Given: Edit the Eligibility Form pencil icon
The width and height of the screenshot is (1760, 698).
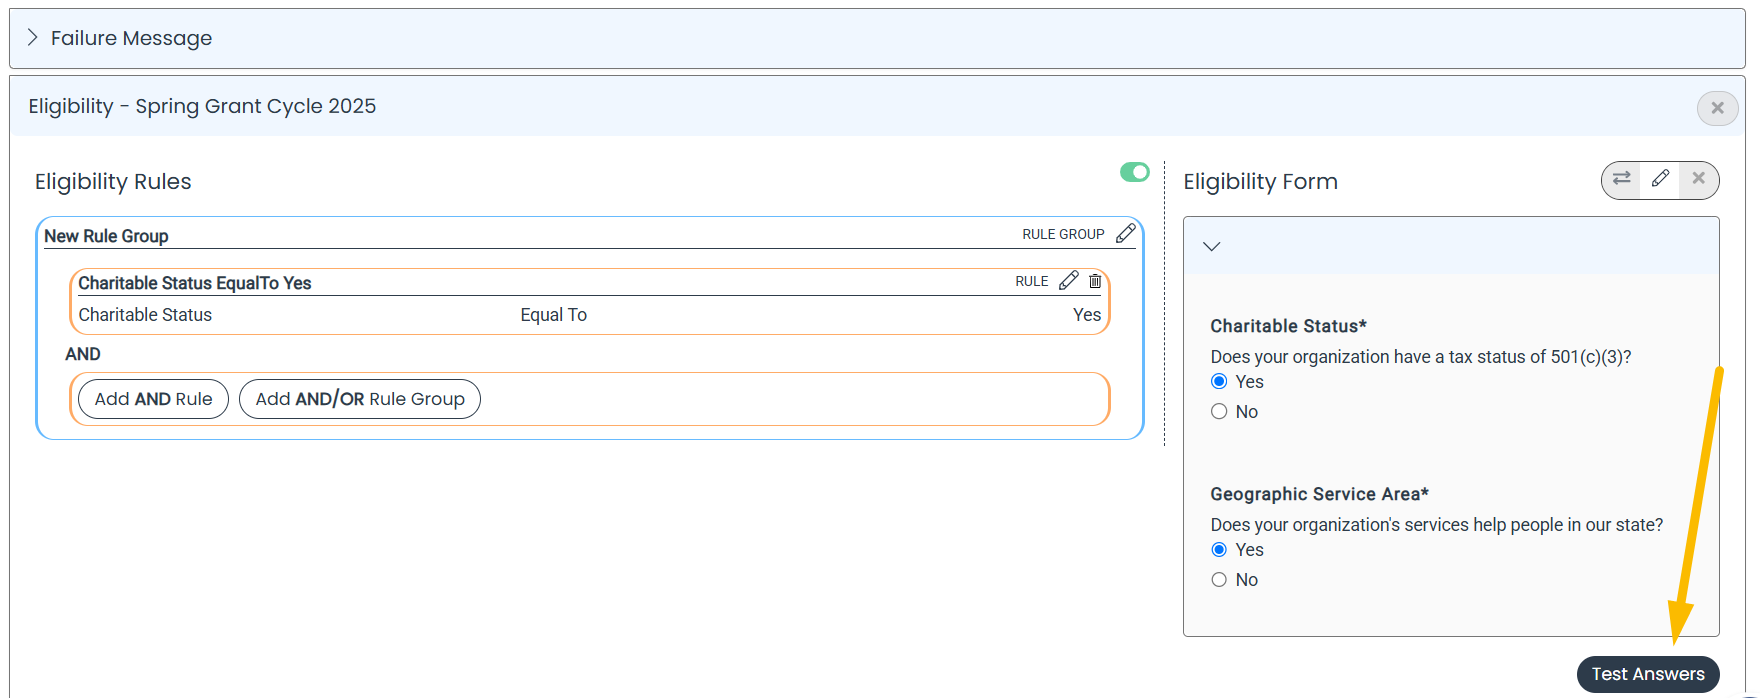Looking at the screenshot, I should [x=1660, y=179].
